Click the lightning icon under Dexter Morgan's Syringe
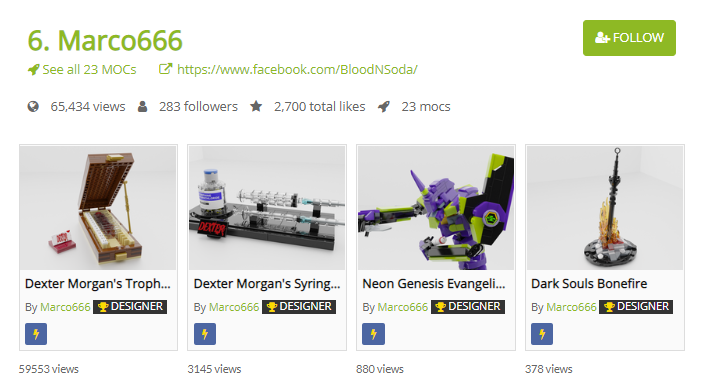This screenshot has width=712, height=385. (x=205, y=334)
